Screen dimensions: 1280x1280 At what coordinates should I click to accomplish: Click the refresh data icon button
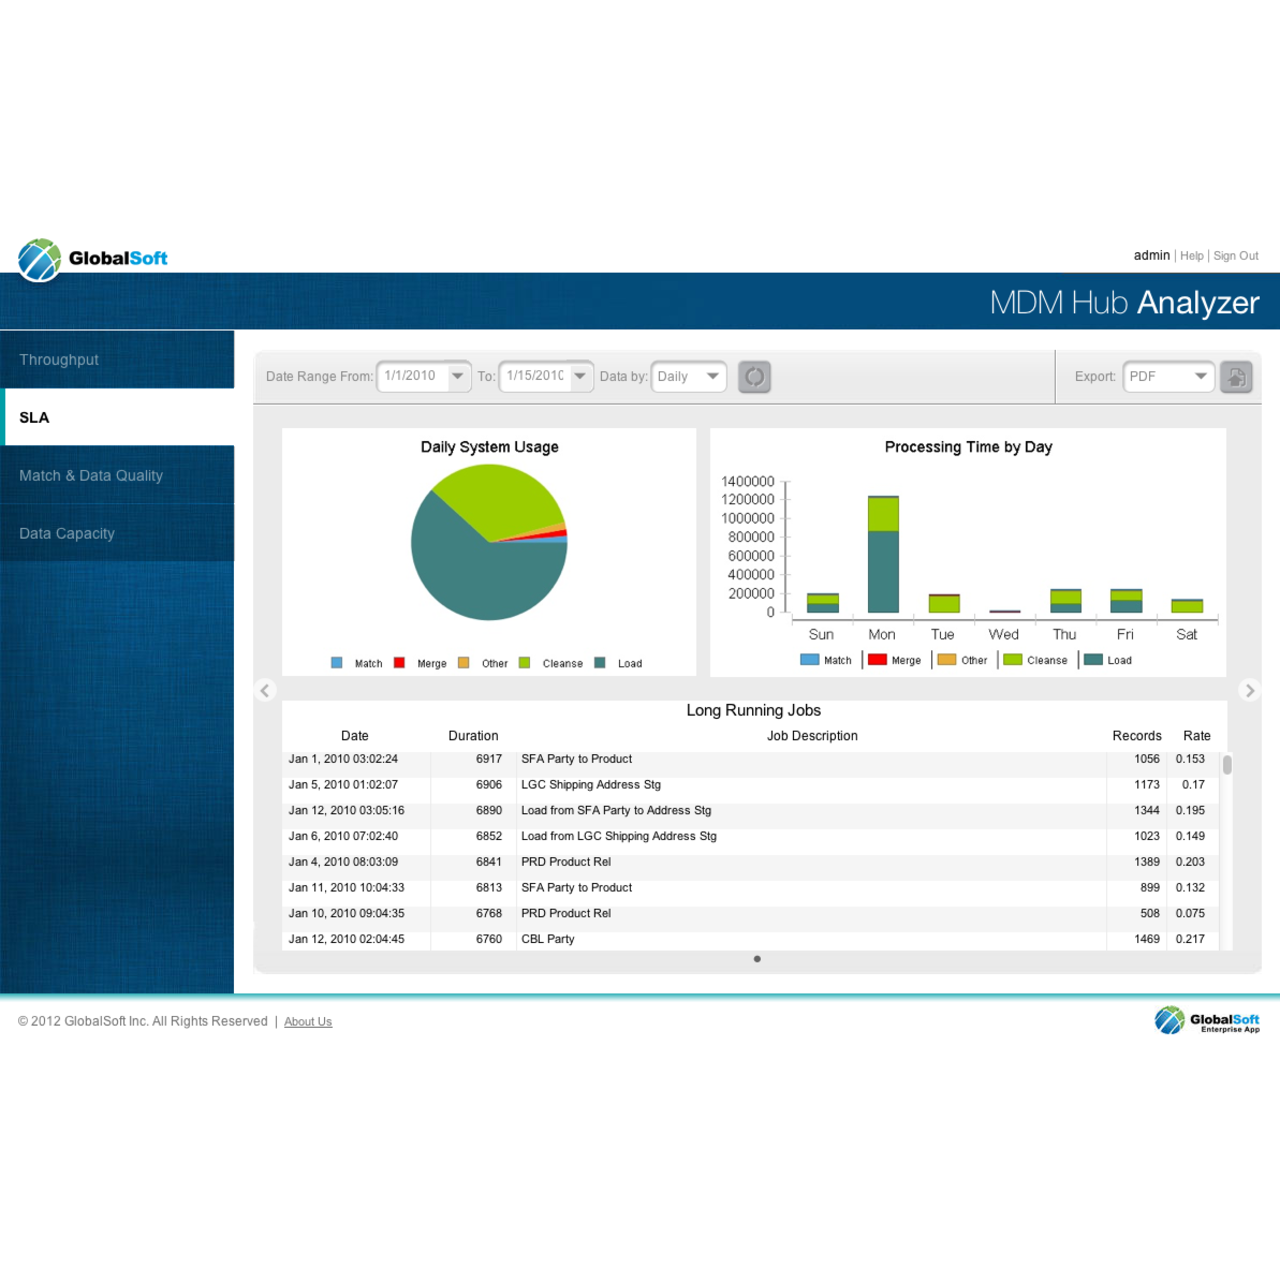tap(754, 377)
